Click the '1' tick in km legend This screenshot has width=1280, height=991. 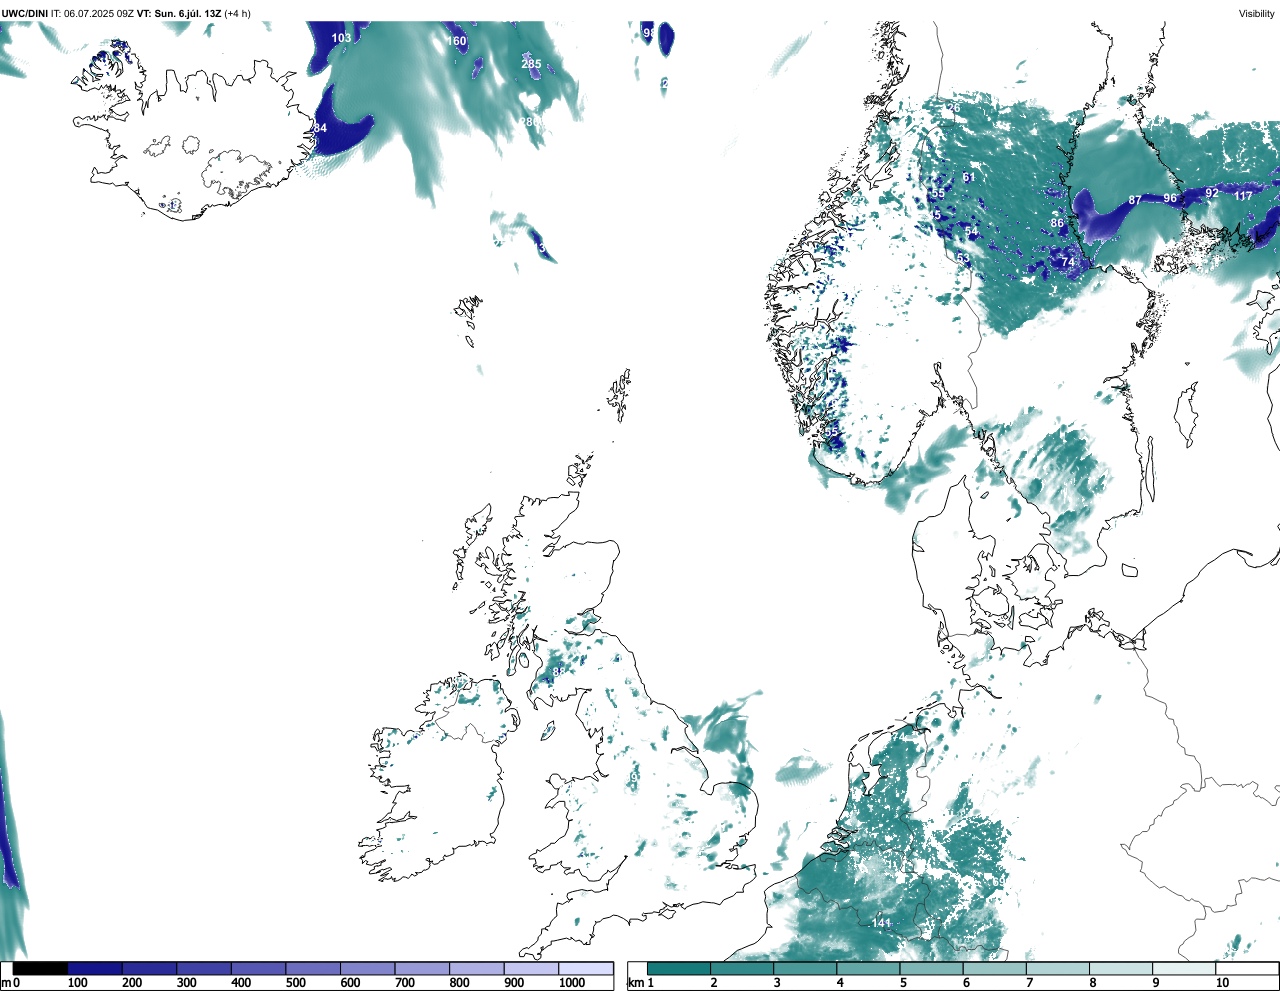tap(651, 983)
